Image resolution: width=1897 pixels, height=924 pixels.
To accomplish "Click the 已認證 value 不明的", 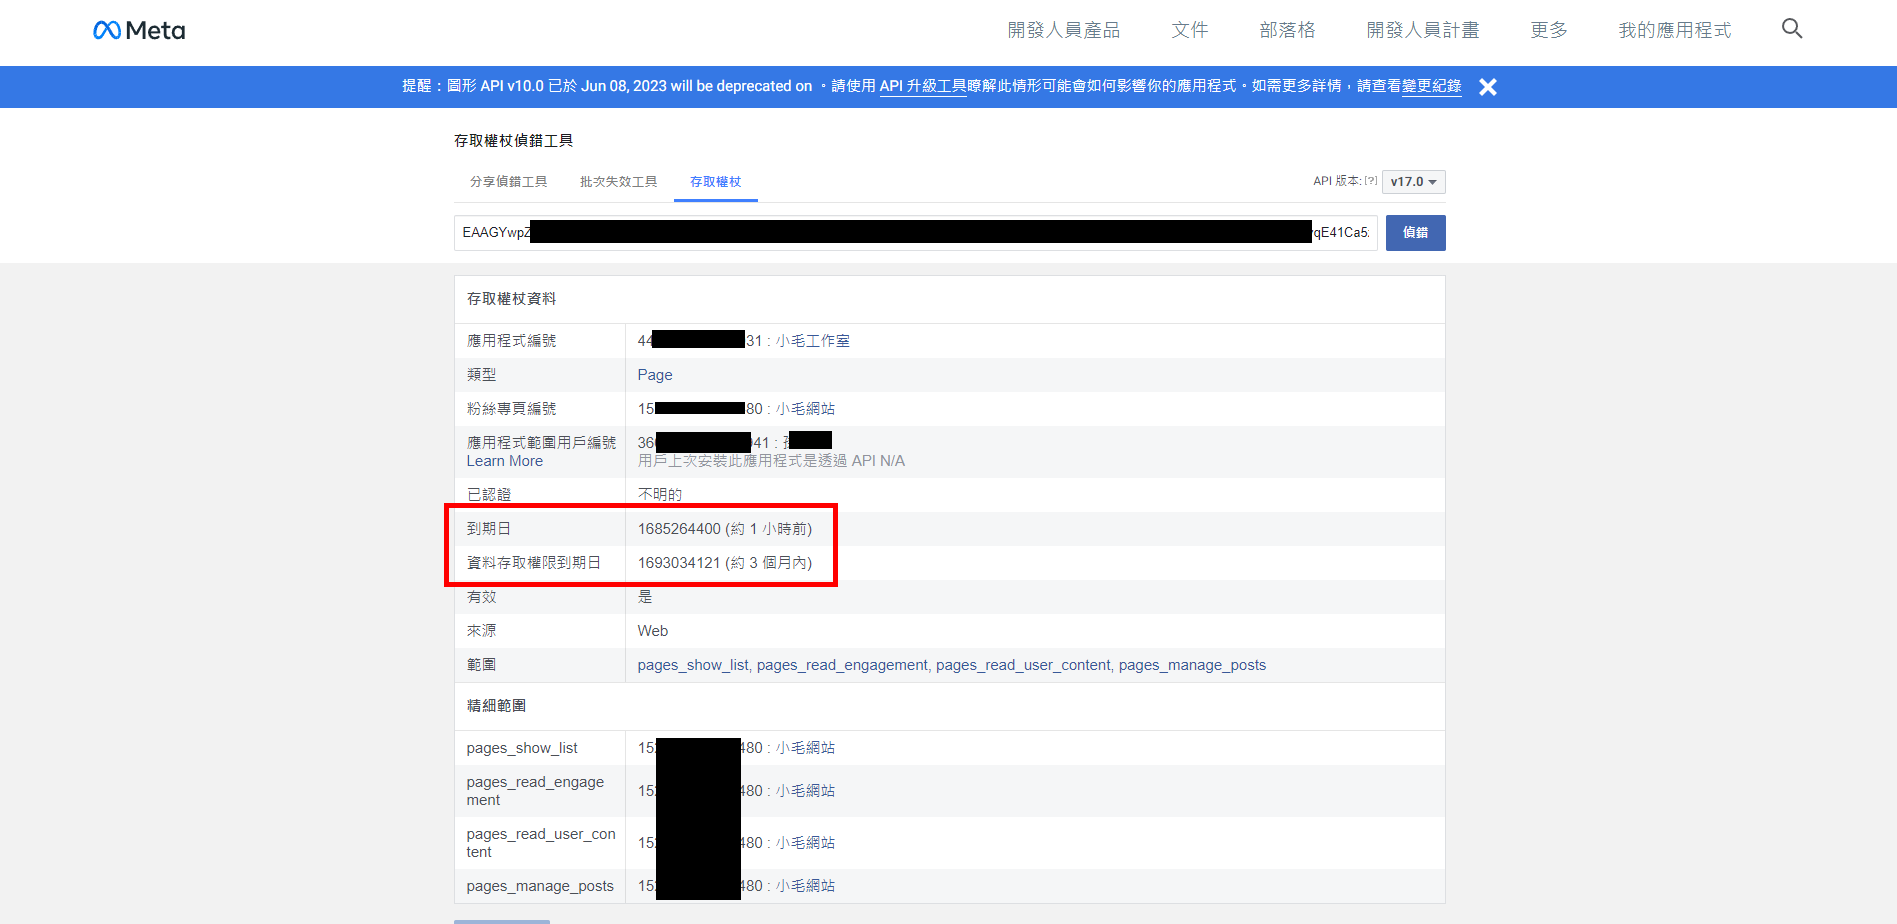I will (x=660, y=495).
